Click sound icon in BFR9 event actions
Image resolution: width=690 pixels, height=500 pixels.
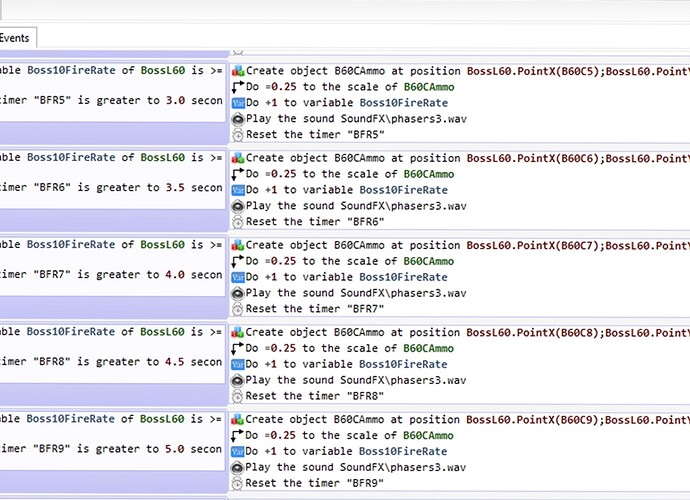(x=238, y=467)
